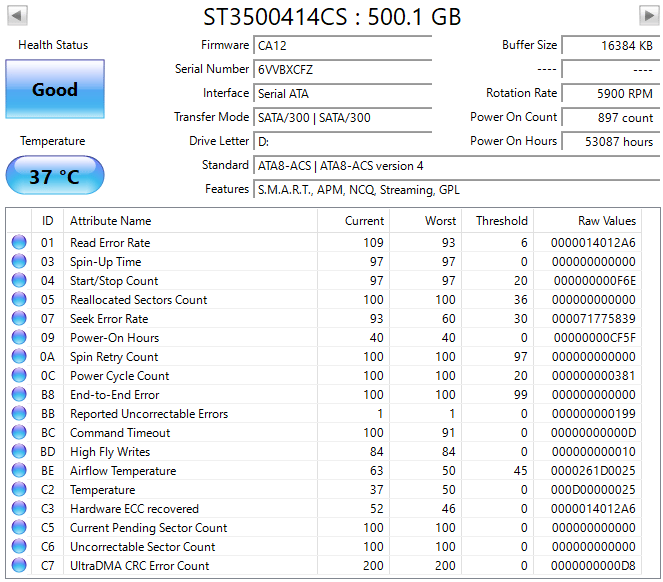The image size is (663, 582).
Task: Click status orb for Spin-Up Time
Action: [19, 261]
